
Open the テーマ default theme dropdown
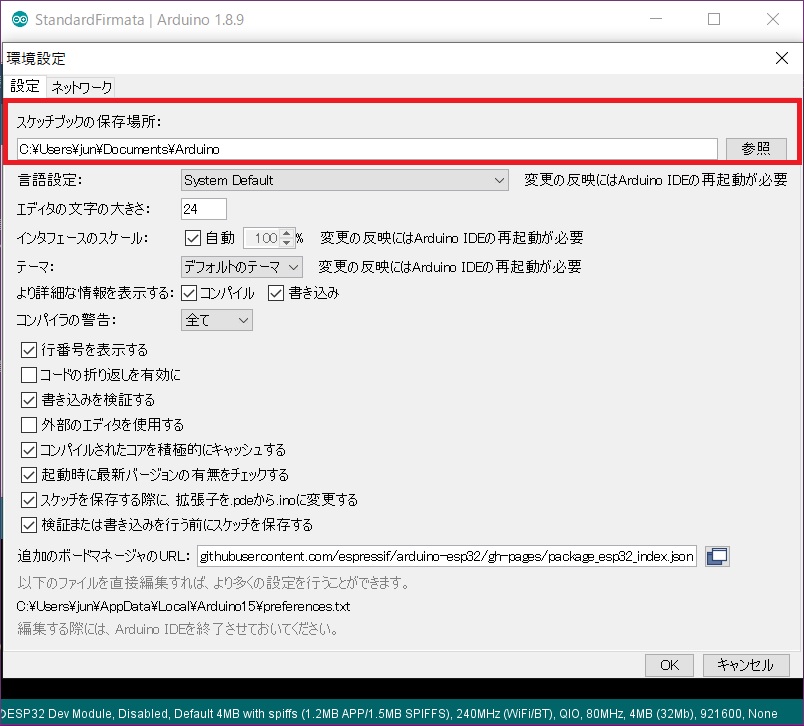(x=242, y=267)
